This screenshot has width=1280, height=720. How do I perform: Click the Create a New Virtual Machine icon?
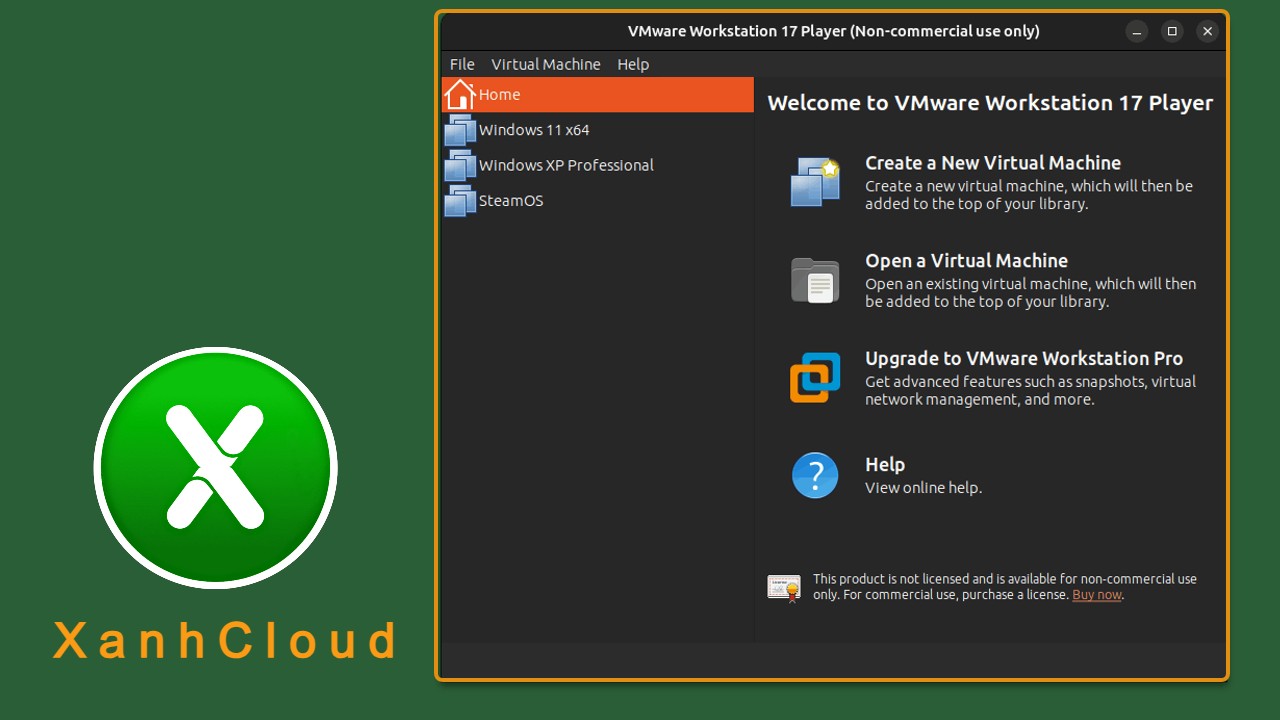[x=815, y=182]
